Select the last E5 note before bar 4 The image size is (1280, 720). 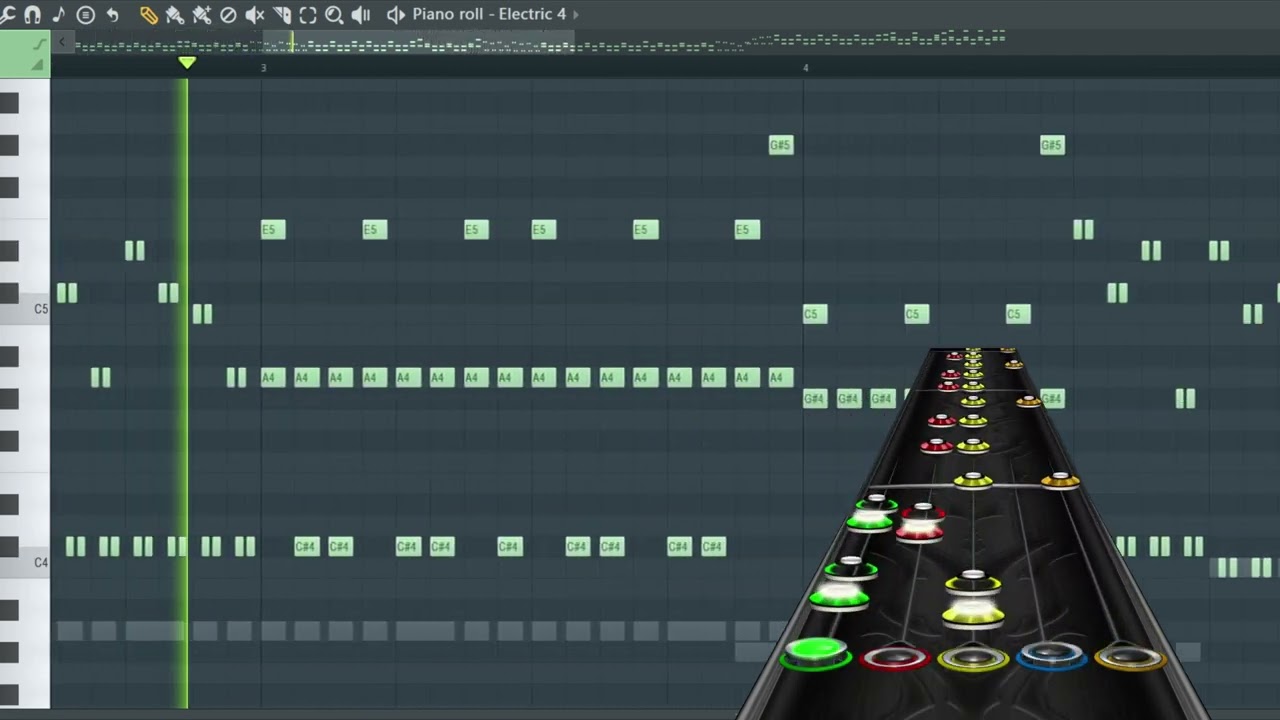click(747, 230)
